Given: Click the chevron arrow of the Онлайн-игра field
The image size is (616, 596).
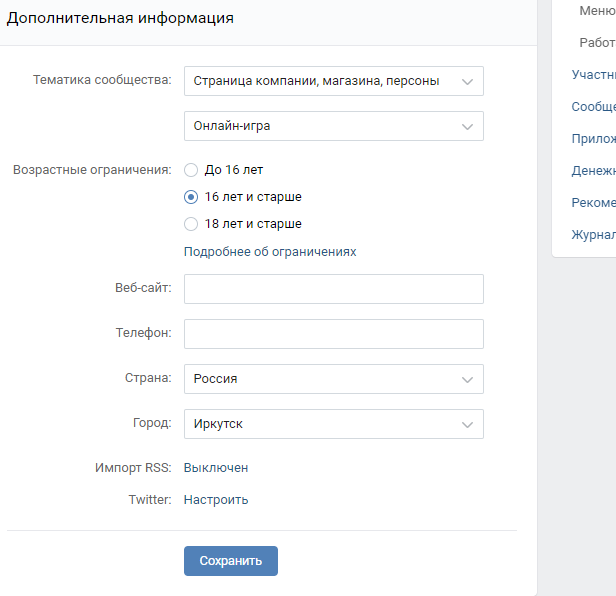Looking at the screenshot, I should (467, 127).
